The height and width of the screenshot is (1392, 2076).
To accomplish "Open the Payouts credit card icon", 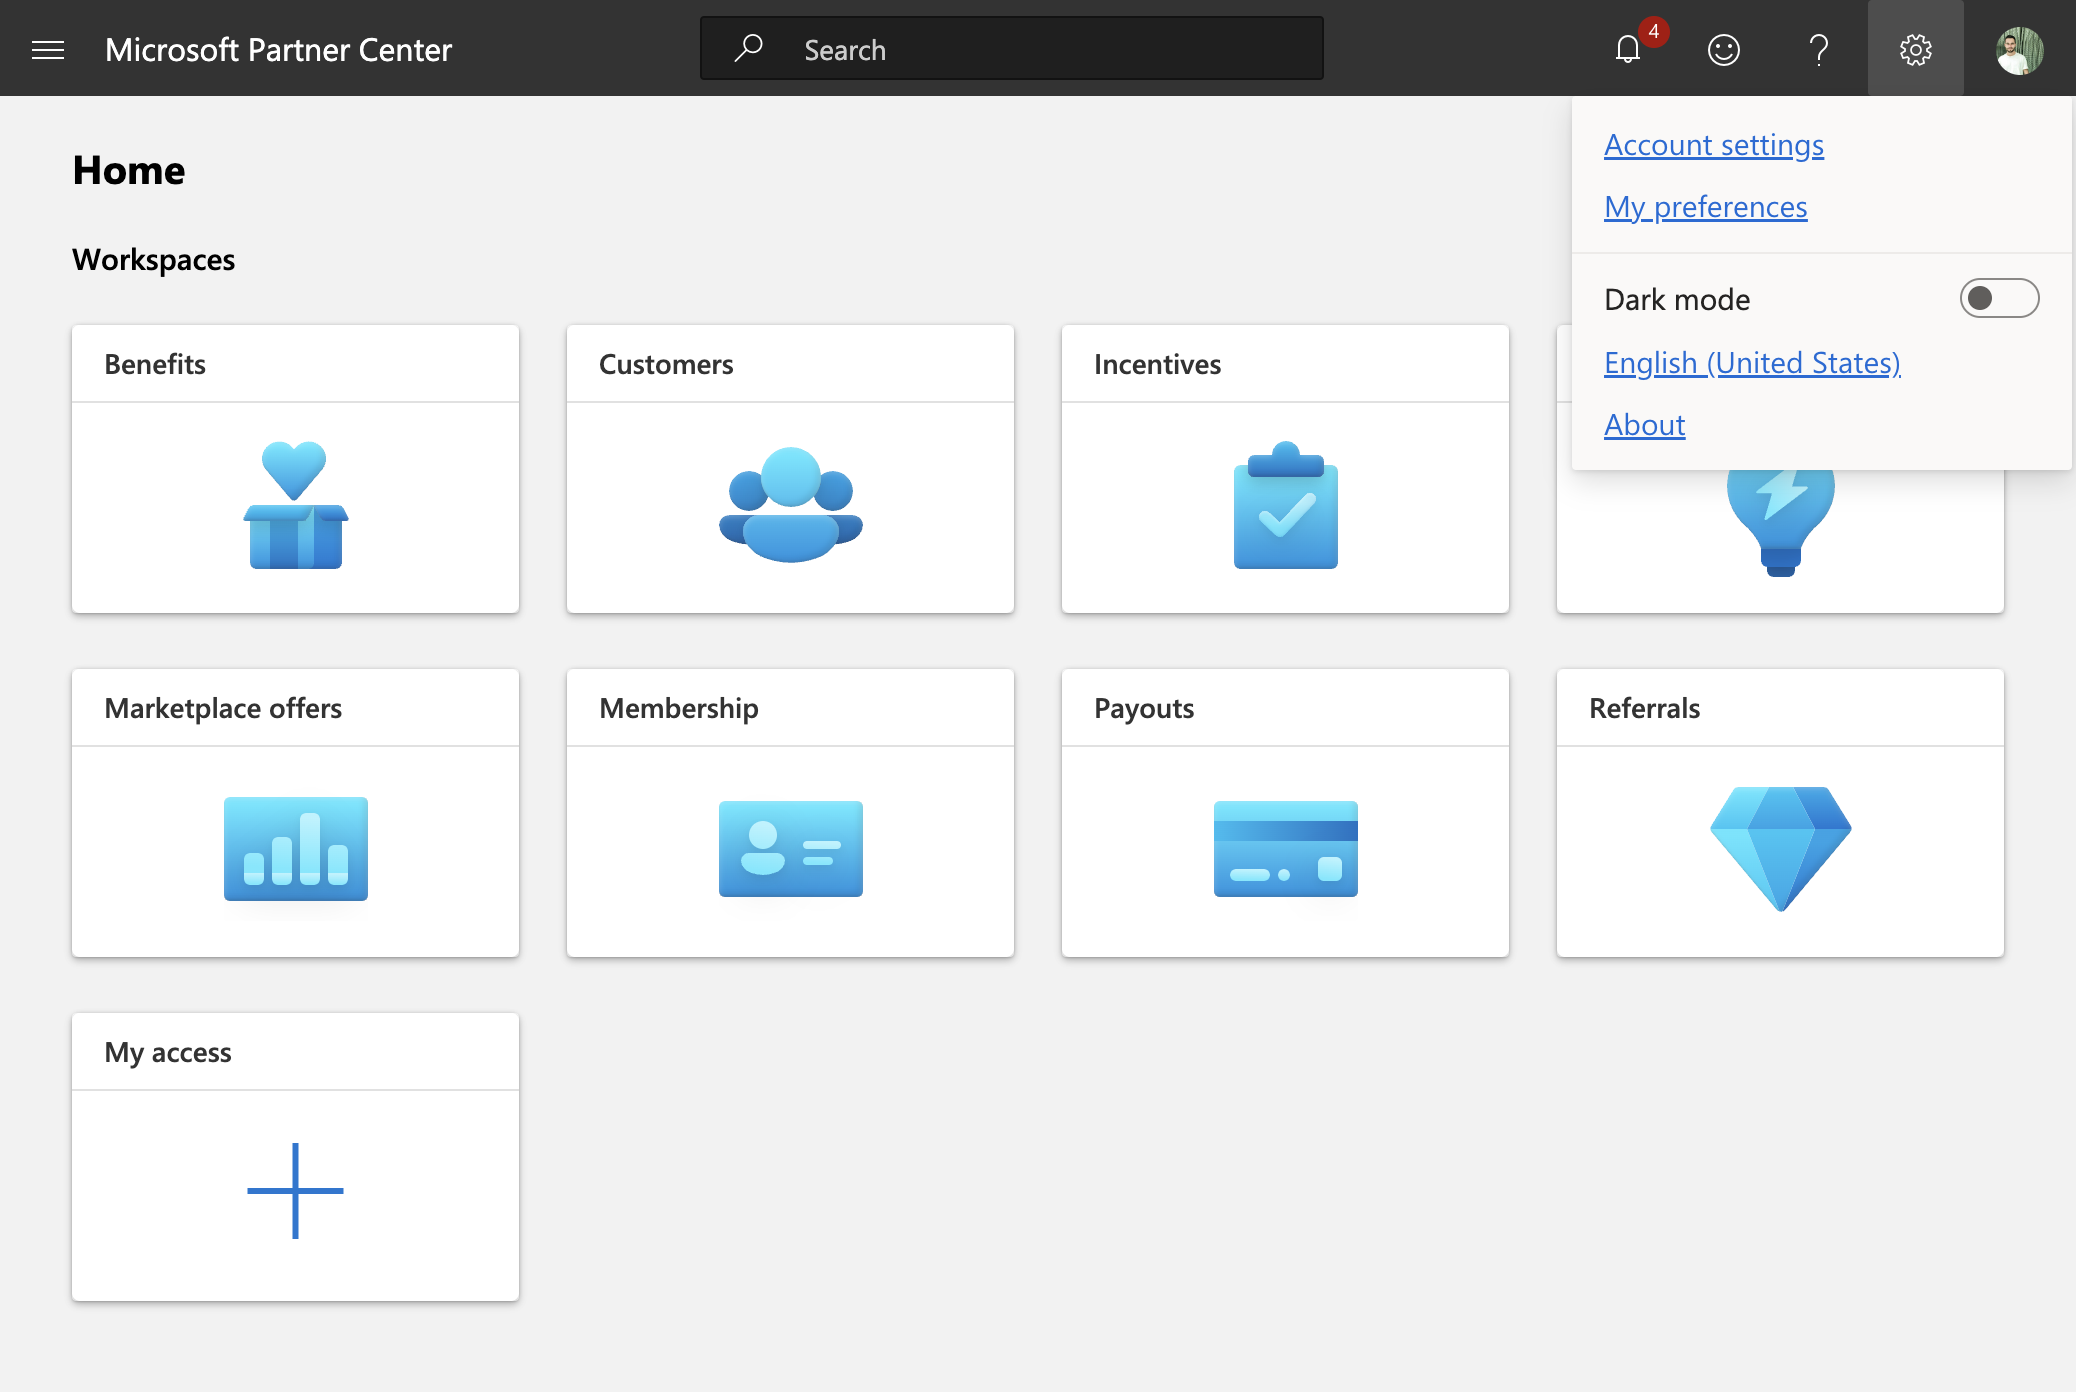I will [x=1286, y=849].
